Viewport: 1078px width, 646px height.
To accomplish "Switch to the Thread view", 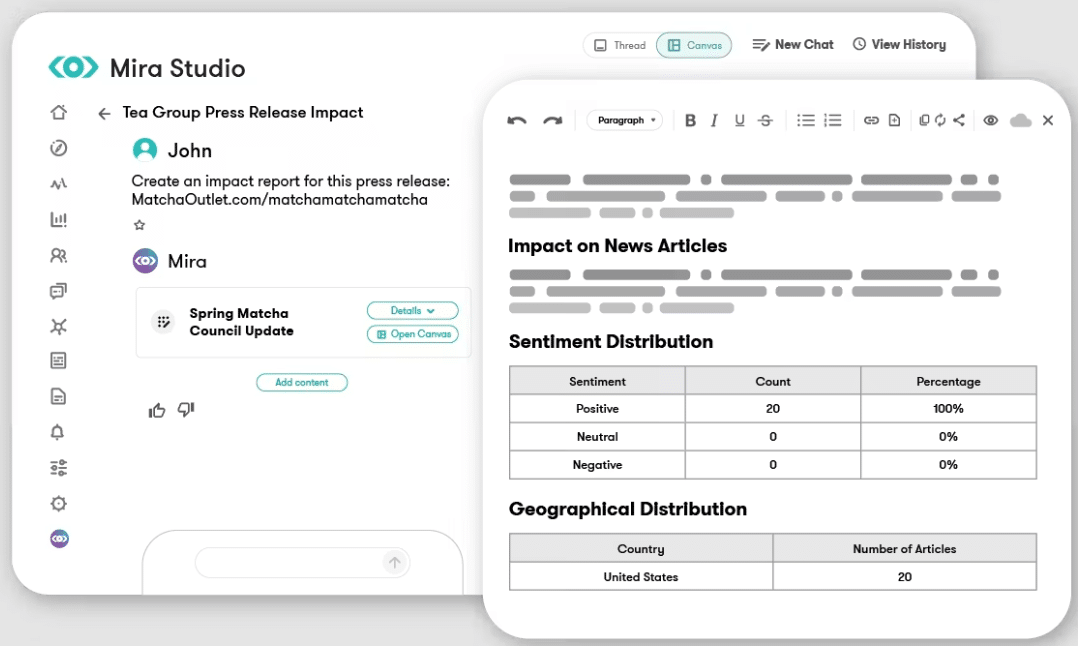I will click(620, 45).
